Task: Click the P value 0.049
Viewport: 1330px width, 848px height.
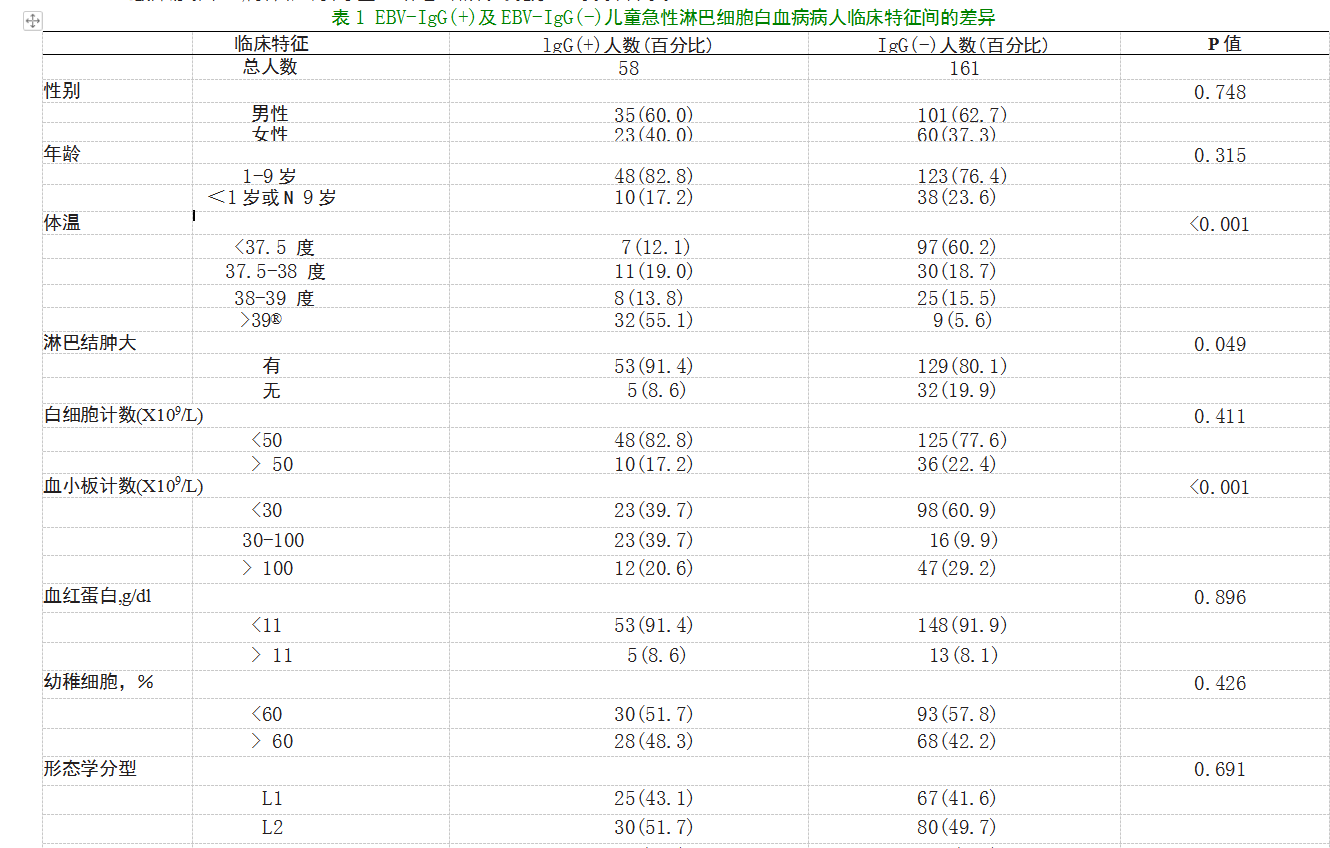Action: click(x=1220, y=344)
